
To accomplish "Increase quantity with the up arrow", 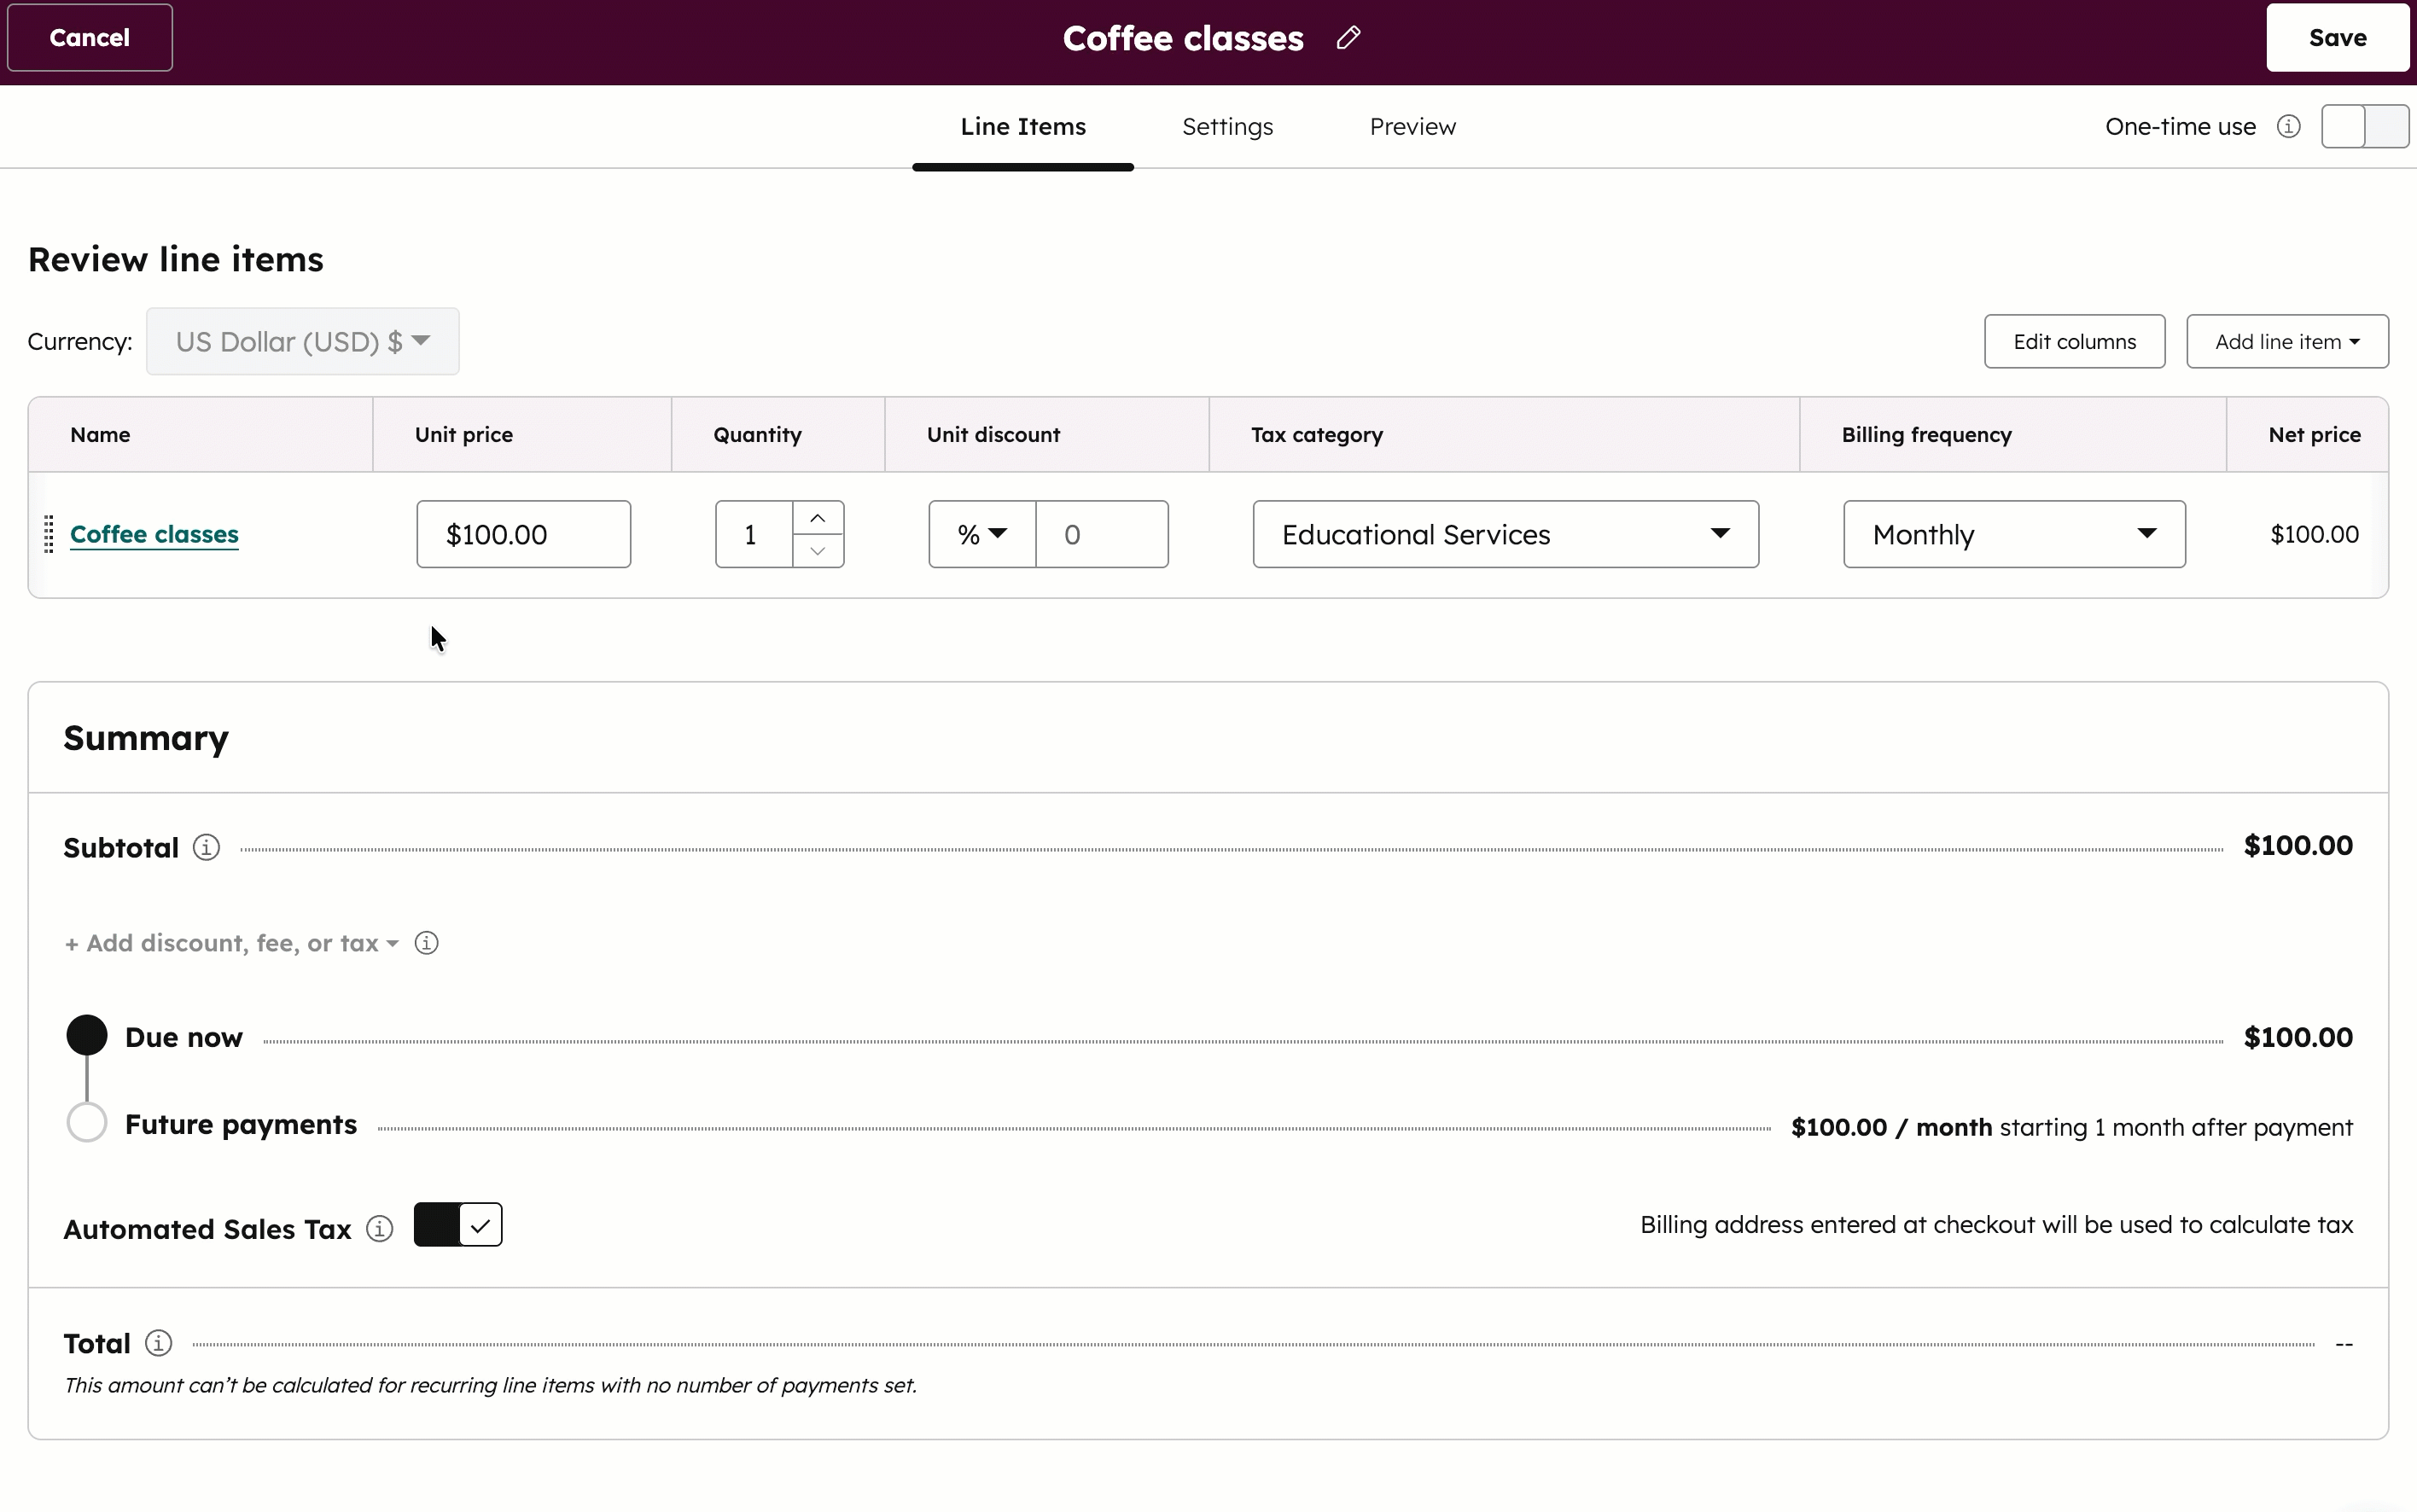I will (x=817, y=518).
